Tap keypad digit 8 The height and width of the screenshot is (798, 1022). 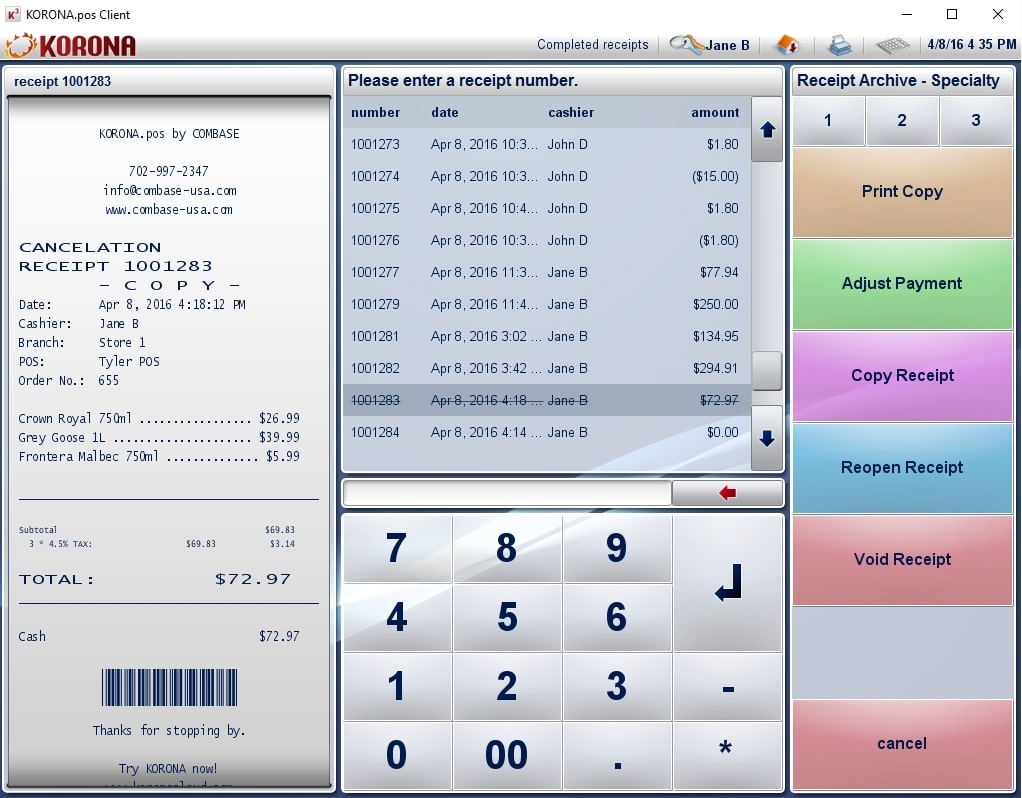click(506, 548)
